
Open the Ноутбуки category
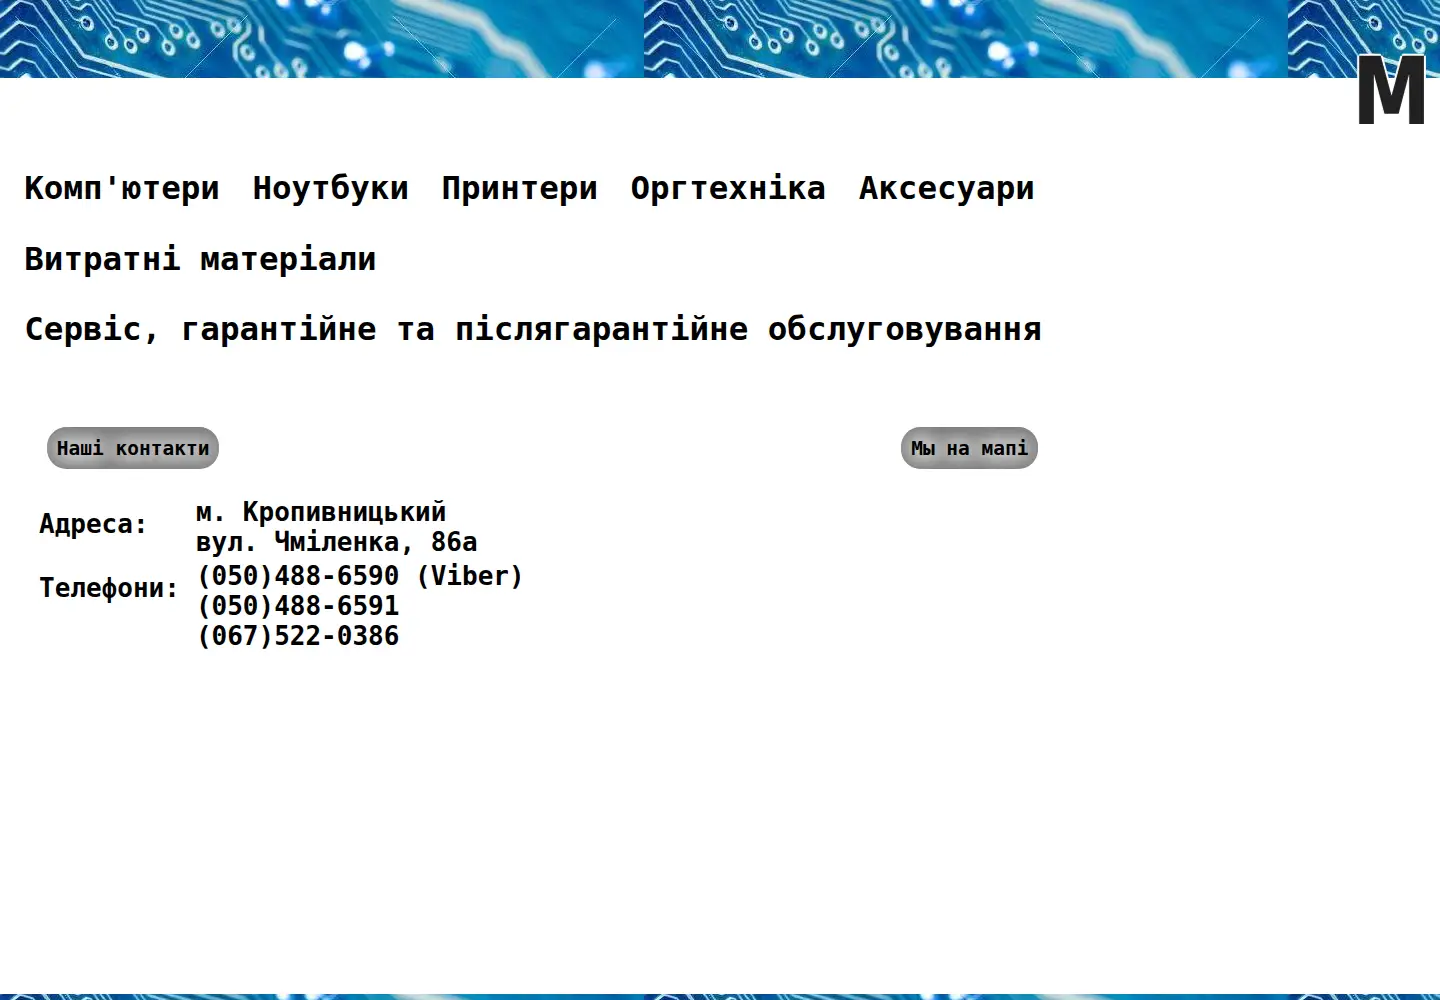pos(330,188)
